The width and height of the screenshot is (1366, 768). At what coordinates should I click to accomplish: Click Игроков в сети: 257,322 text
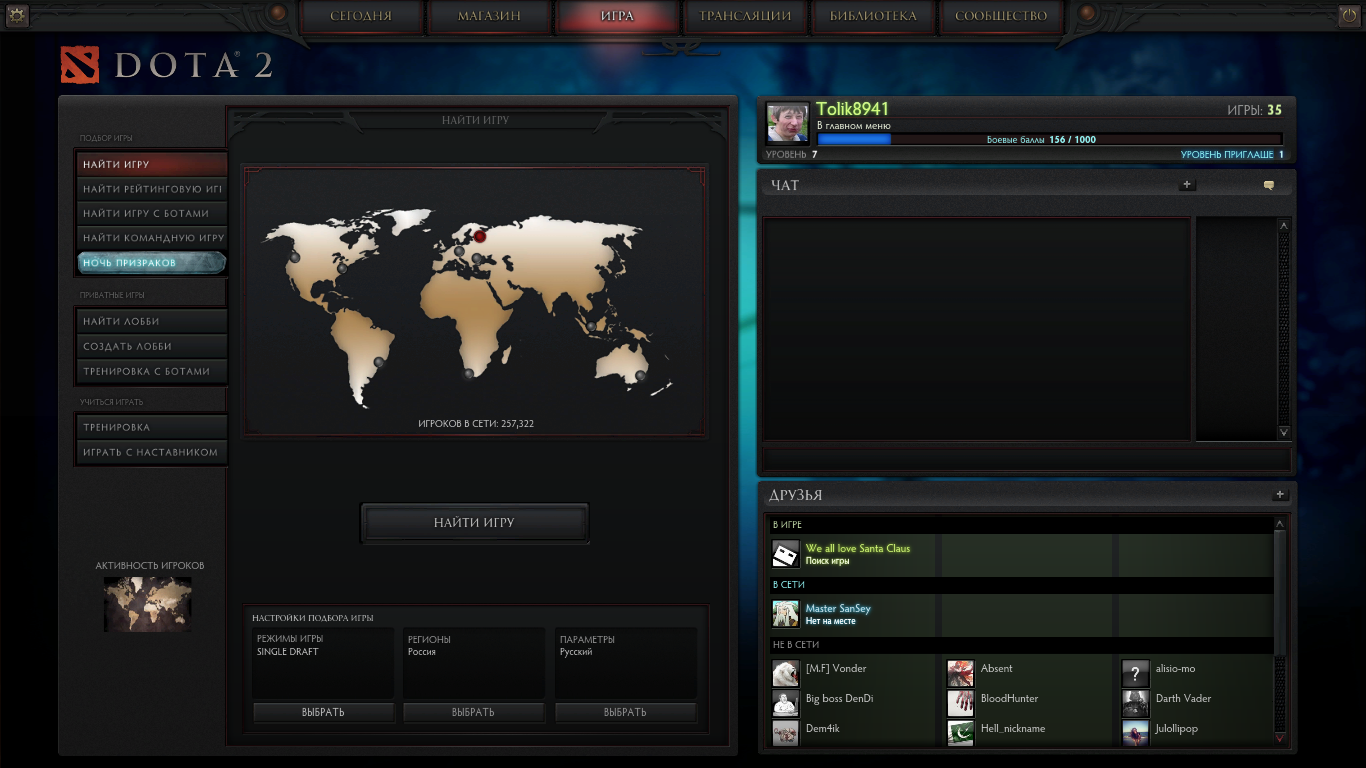[476, 424]
